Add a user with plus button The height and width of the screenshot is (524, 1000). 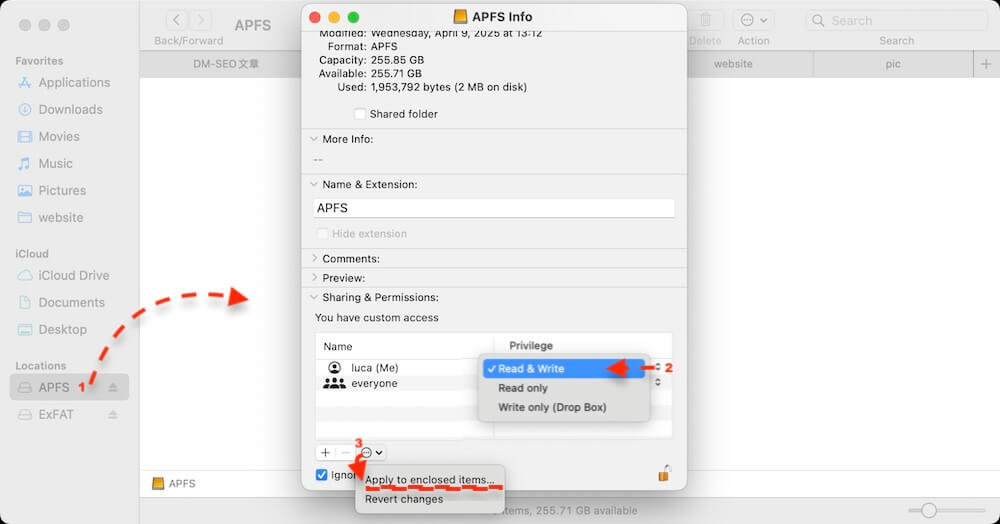325,453
